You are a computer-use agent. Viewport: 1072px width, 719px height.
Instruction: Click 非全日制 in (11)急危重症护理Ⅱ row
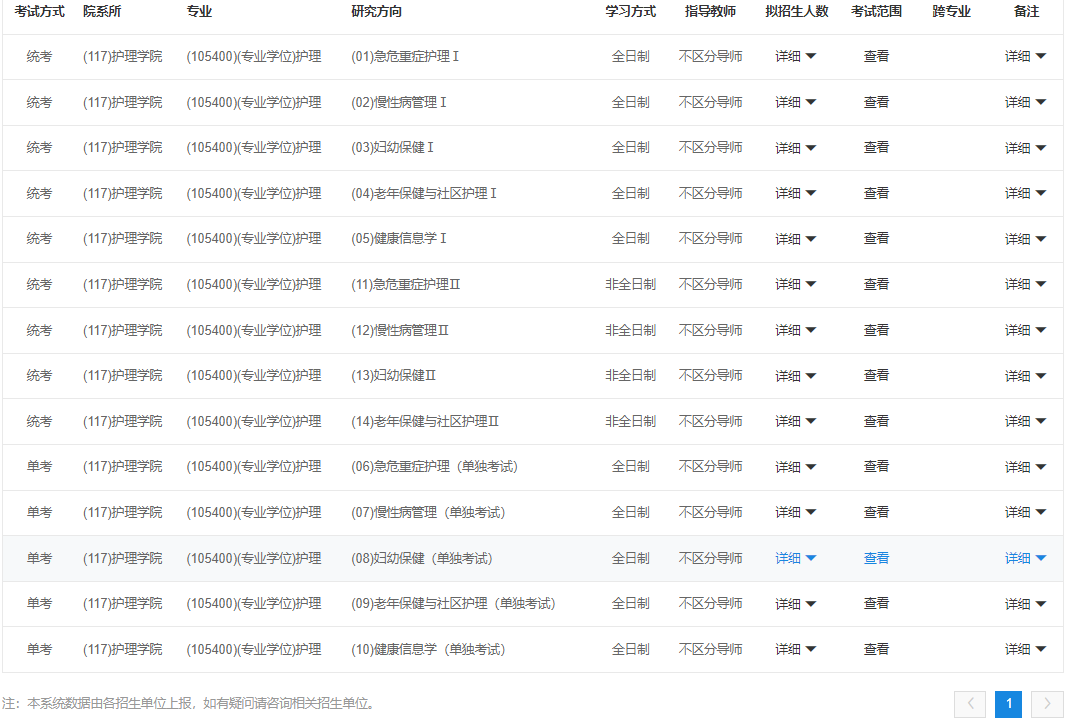pyautogui.click(x=630, y=284)
